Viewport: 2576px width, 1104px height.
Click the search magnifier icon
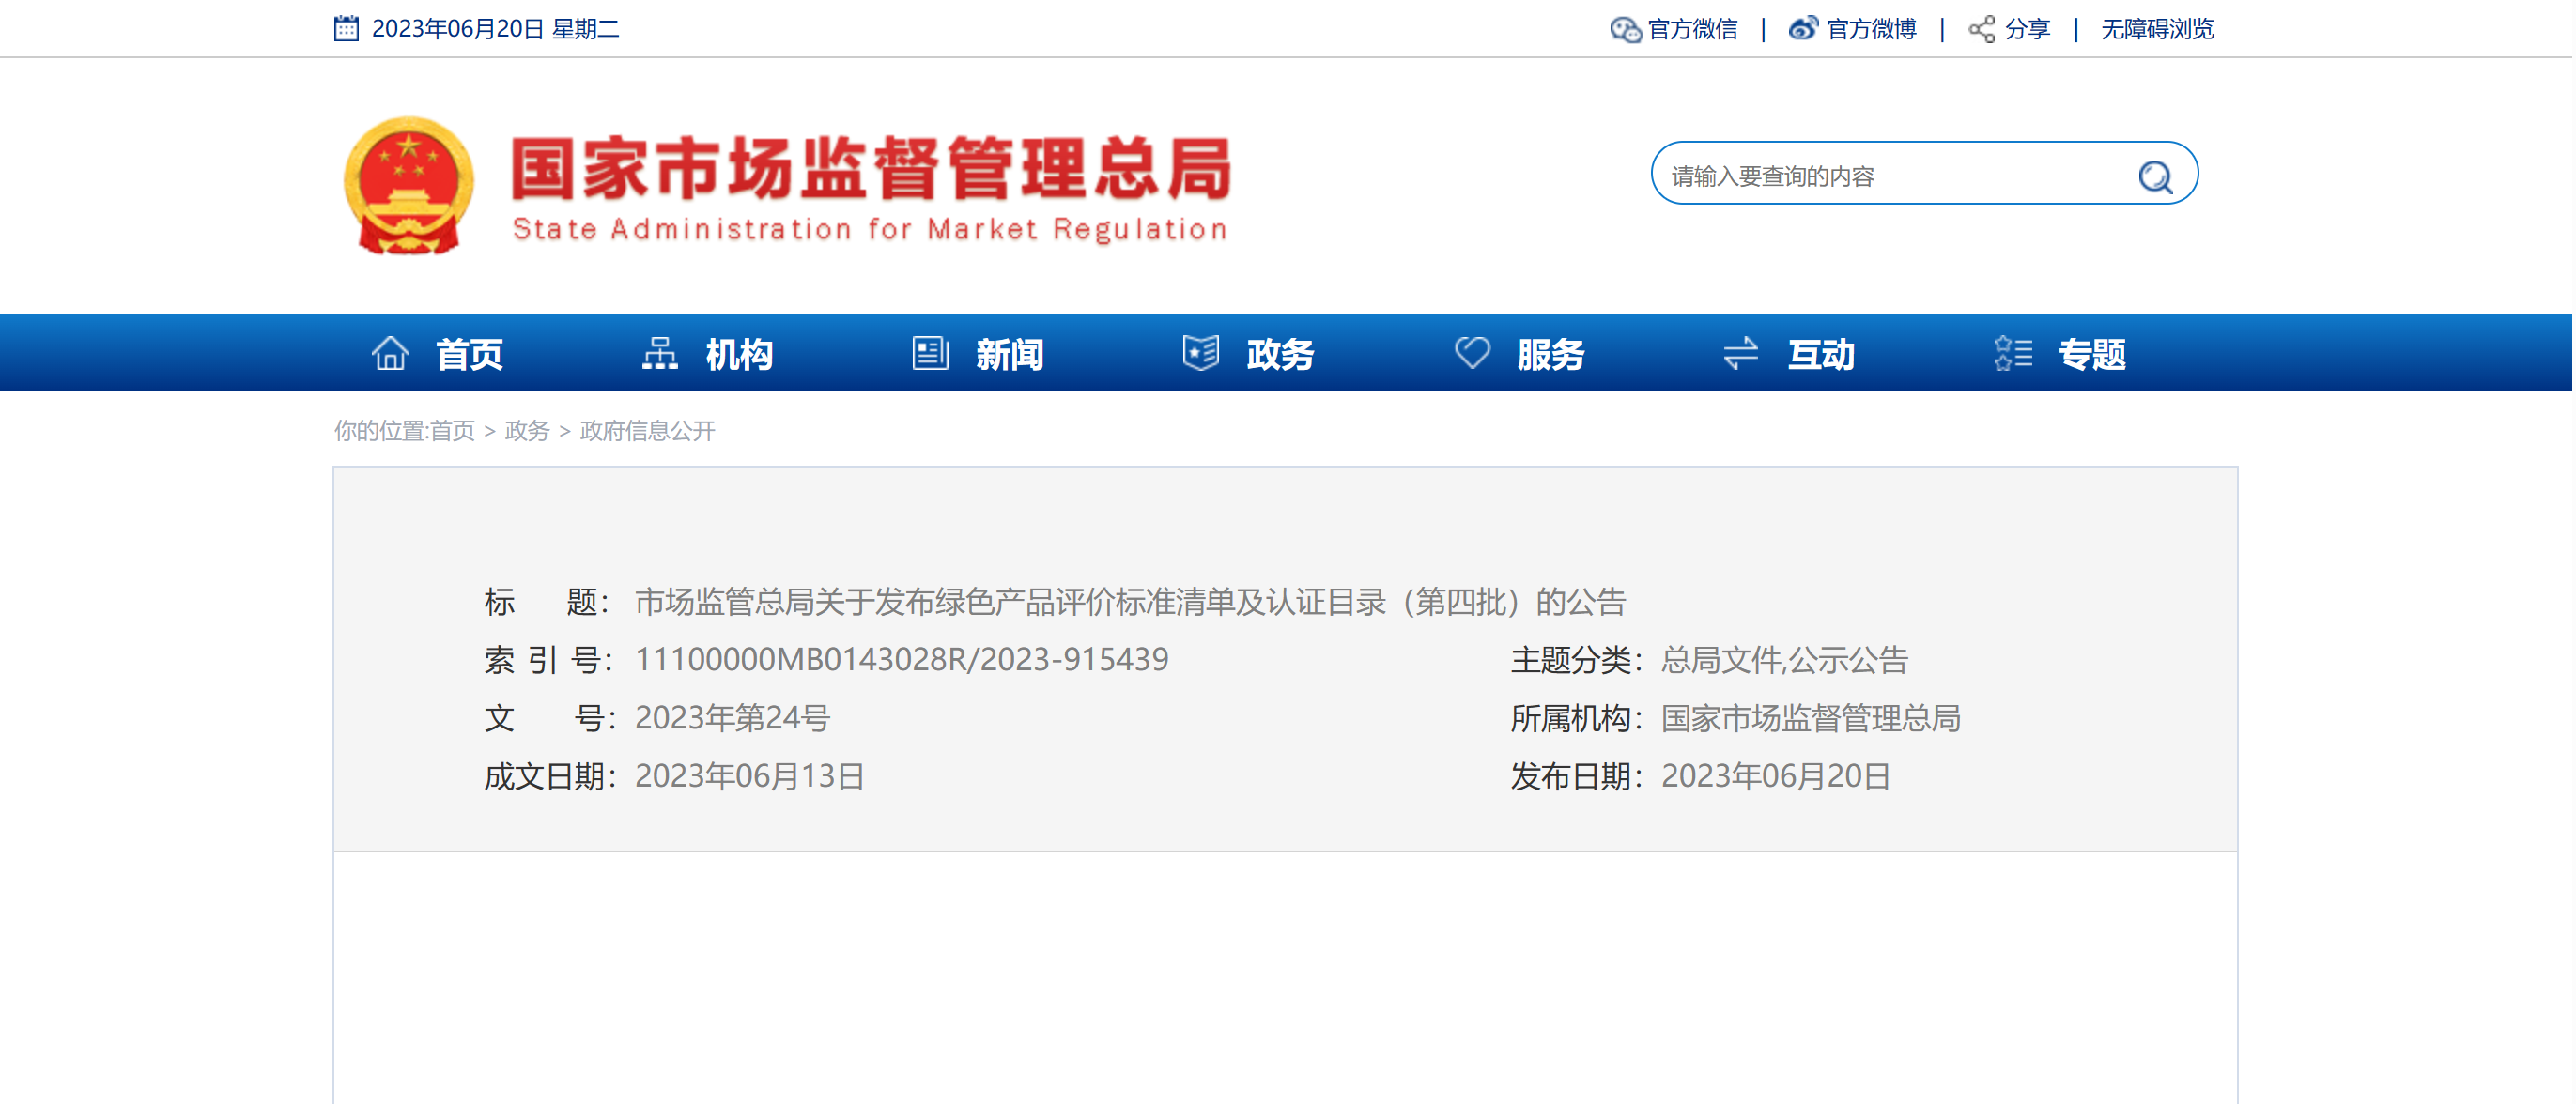coord(2155,177)
